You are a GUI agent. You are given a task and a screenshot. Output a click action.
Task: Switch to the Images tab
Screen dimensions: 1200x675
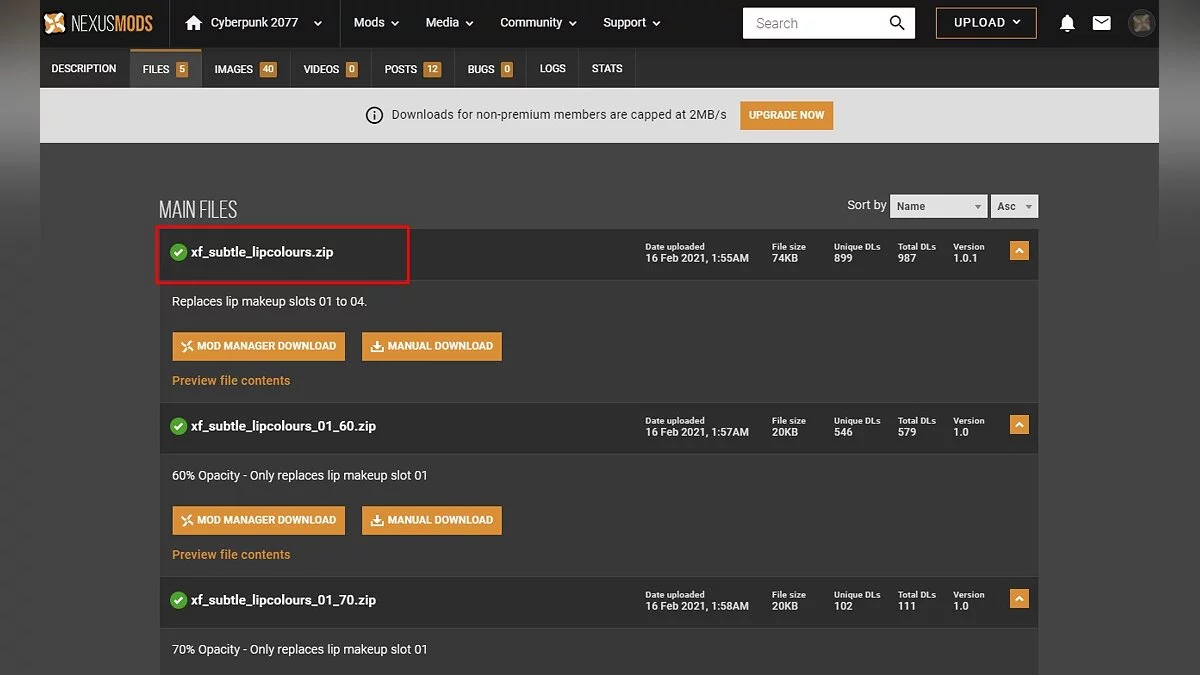[x=244, y=69]
